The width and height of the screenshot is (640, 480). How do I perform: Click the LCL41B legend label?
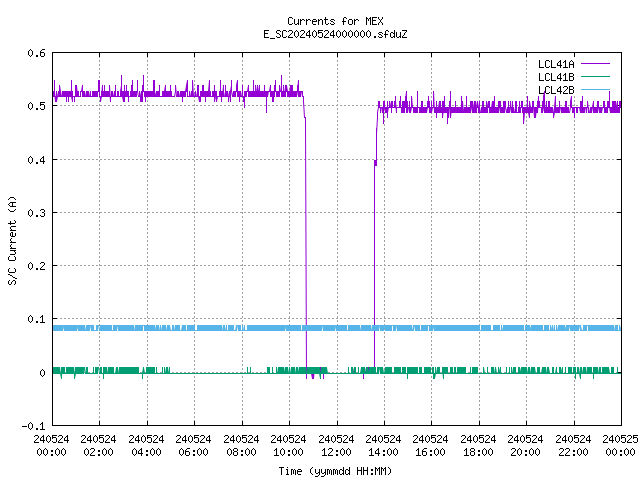(556, 77)
